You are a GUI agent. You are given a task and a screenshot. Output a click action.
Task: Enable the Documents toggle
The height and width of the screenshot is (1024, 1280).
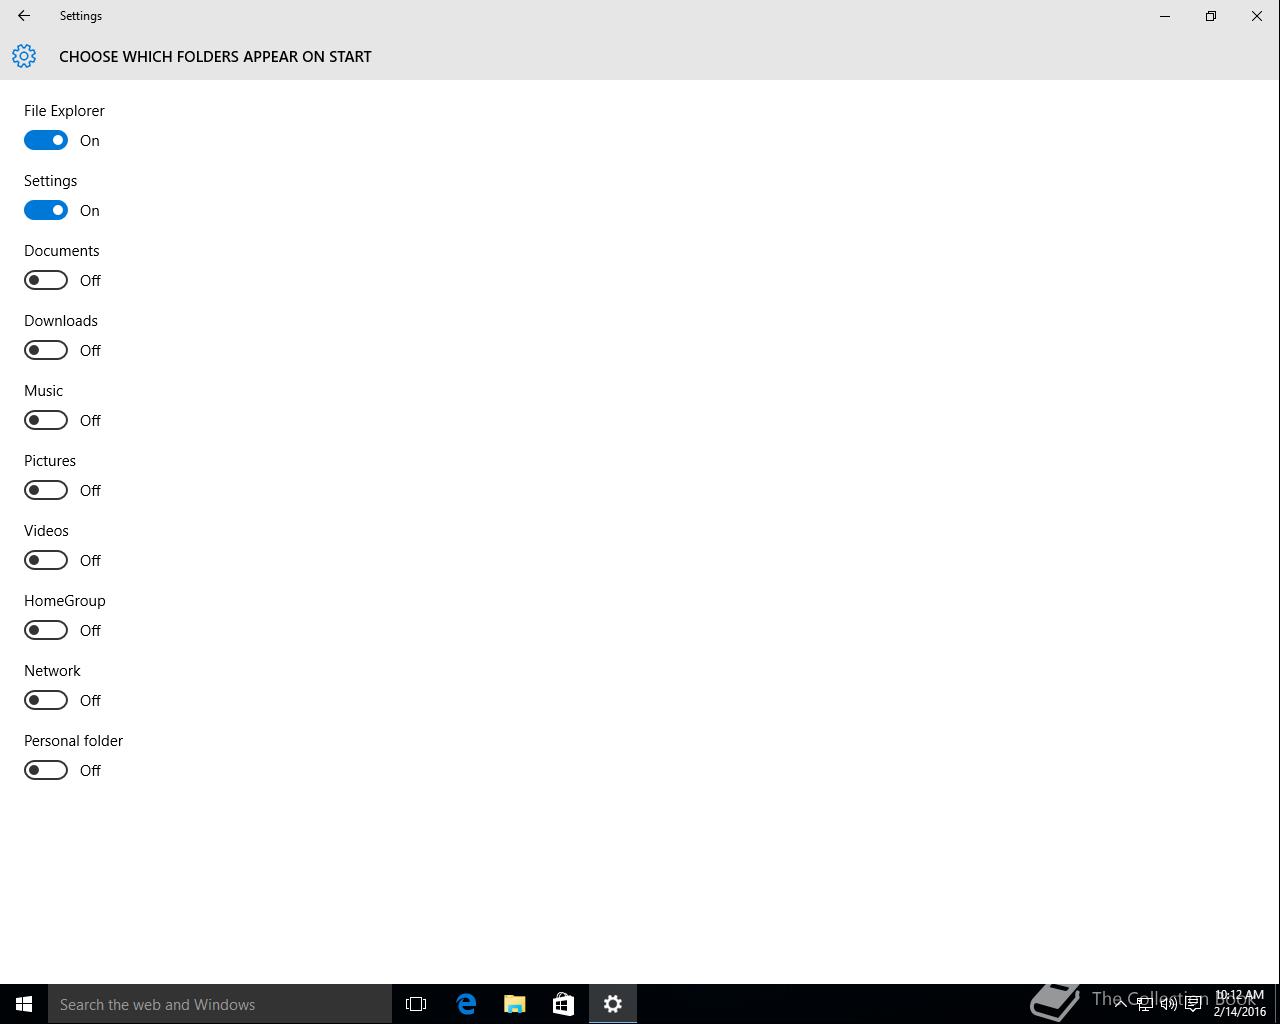[46, 280]
